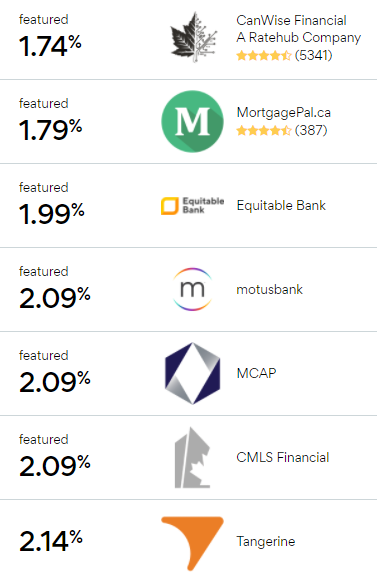Open the CanWise Financial lender name
This screenshot has height=574, width=377.
click(x=298, y=29)
